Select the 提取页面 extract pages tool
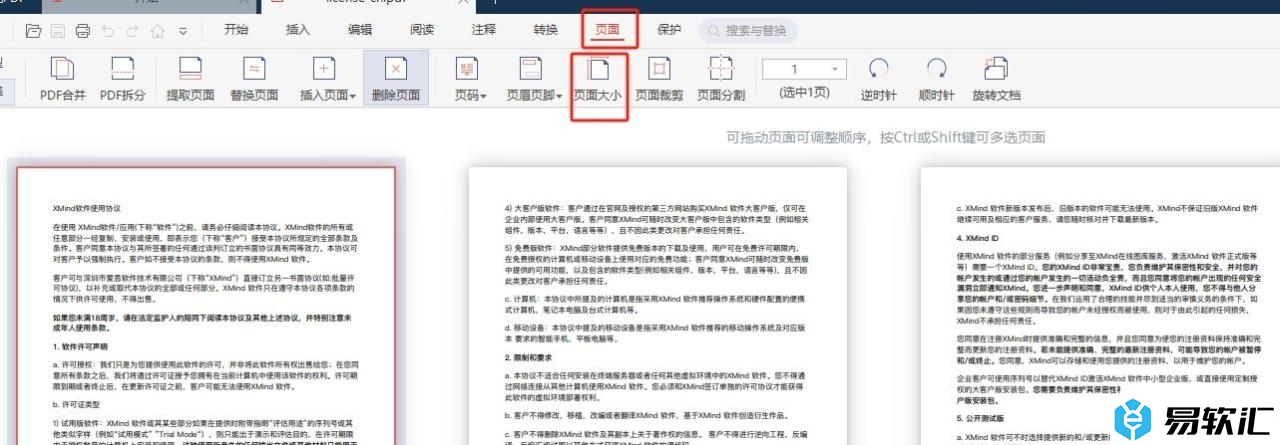 point(190,79)
